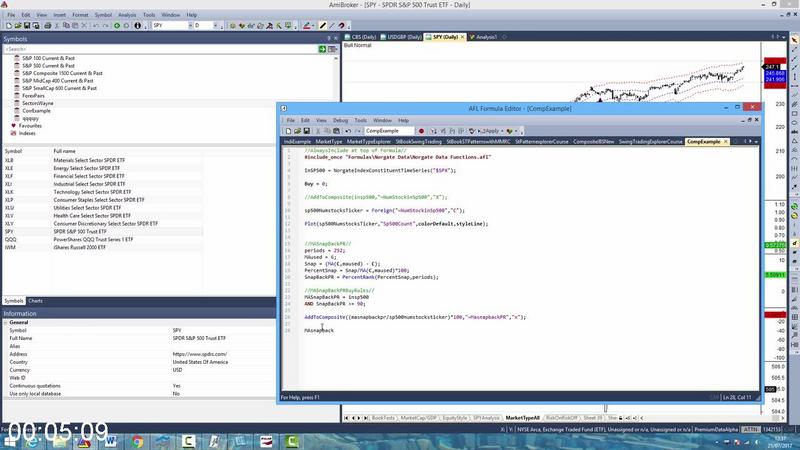Click the list options icon beside search
This screenshot has width=800, height=450.
click(x=333, y=49)
